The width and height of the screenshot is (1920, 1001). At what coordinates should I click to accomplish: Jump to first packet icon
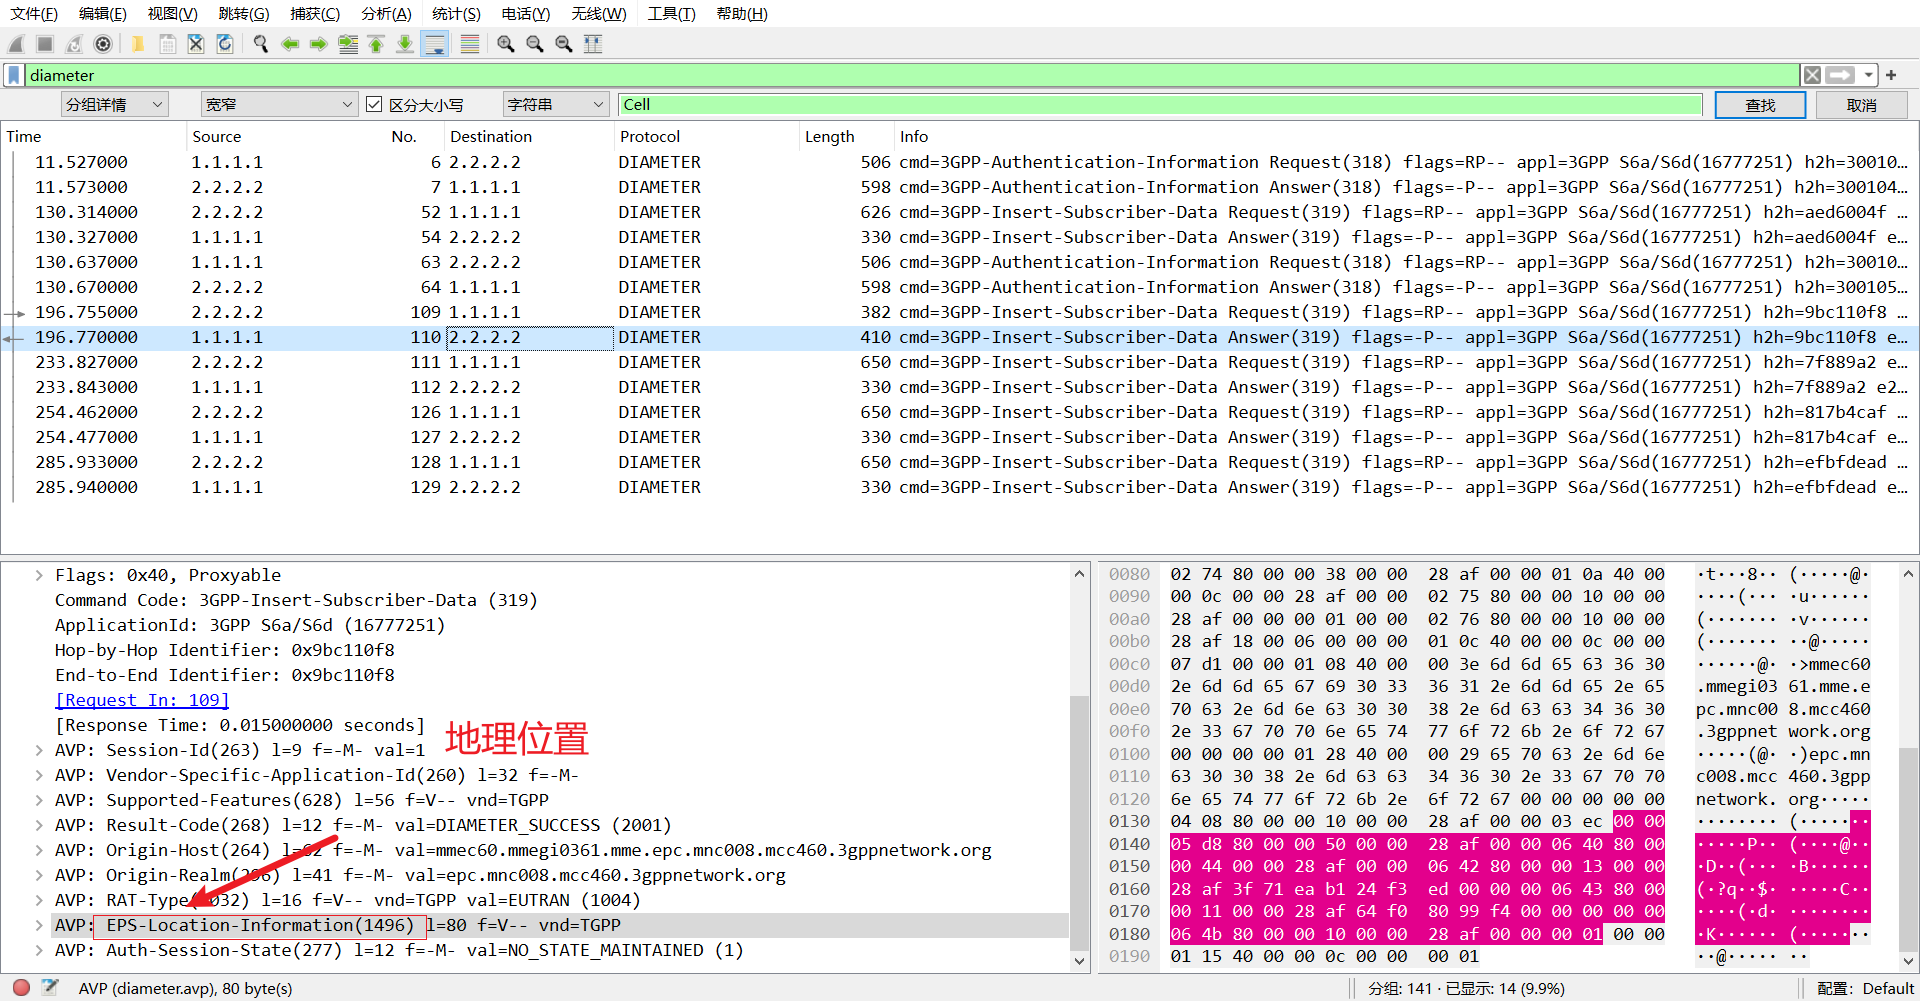pyautogui.click(x=376, y=44)
